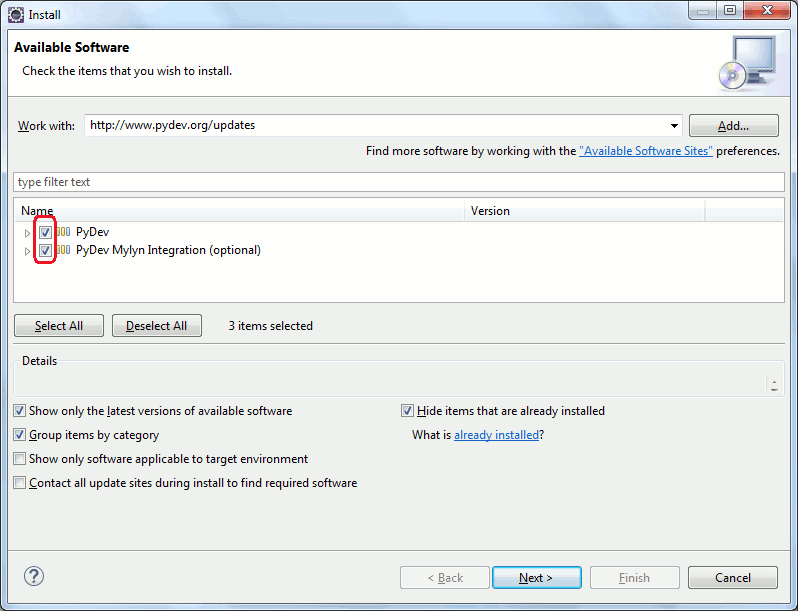The height and width of the screenshot is (611, 798).
Task: Click the PyDev Mylyn Integration category icon
Action: point(64,250)
